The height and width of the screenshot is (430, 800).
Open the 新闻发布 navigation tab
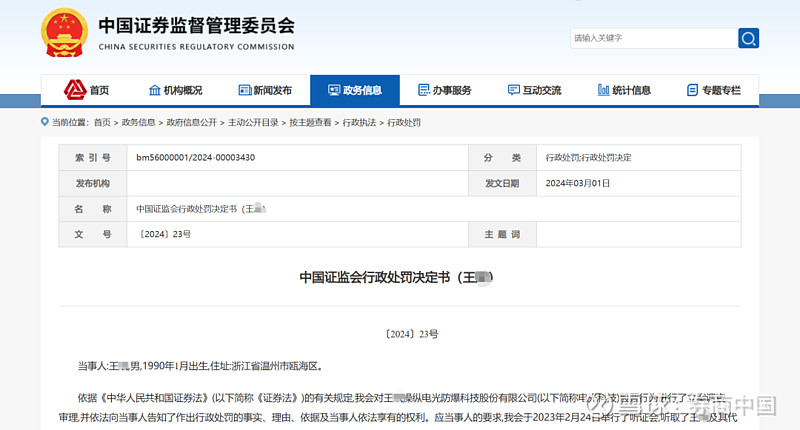[x=265, y=90]
